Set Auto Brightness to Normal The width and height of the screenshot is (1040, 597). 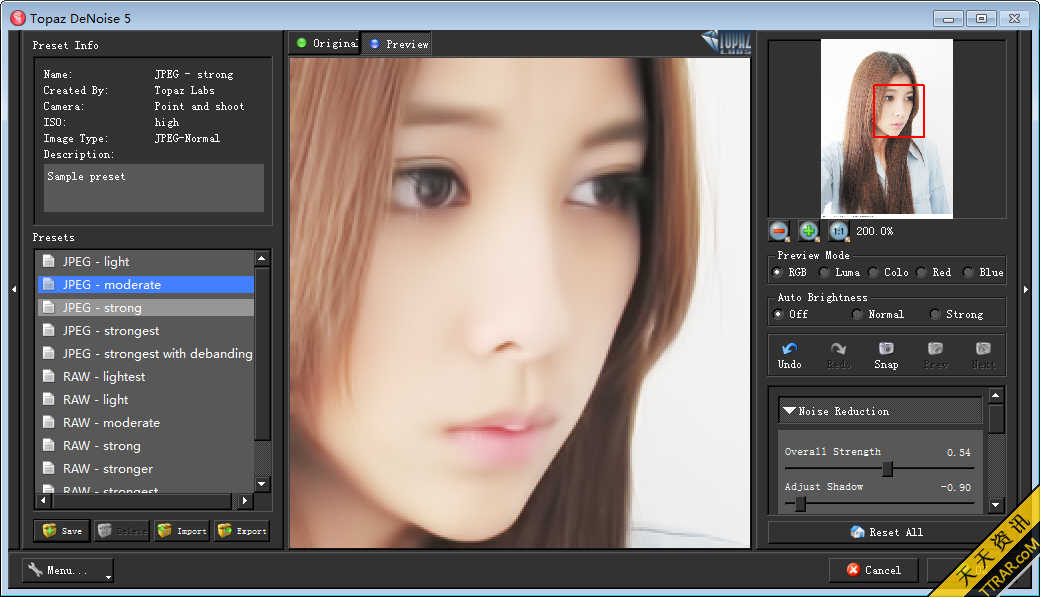pos(857,314)
